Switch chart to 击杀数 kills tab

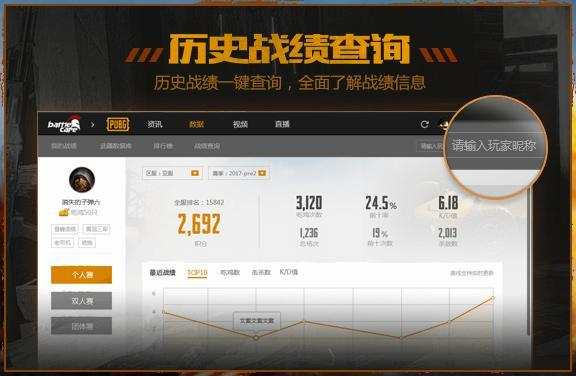pos(261,273)
